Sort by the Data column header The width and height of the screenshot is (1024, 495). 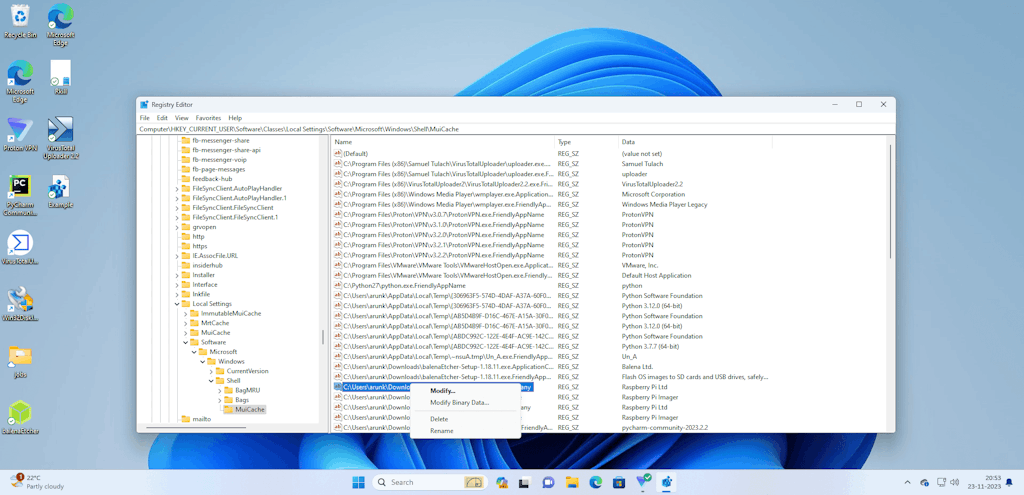tap(695, 142)
